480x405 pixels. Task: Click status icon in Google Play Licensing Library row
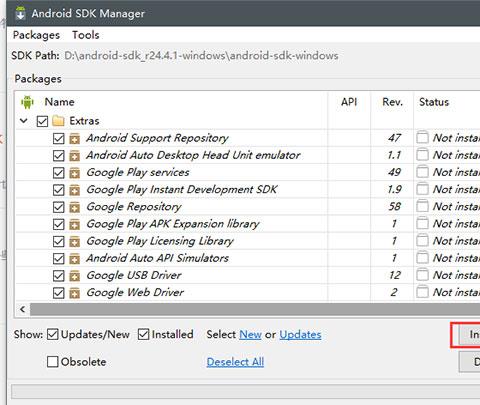422,240
